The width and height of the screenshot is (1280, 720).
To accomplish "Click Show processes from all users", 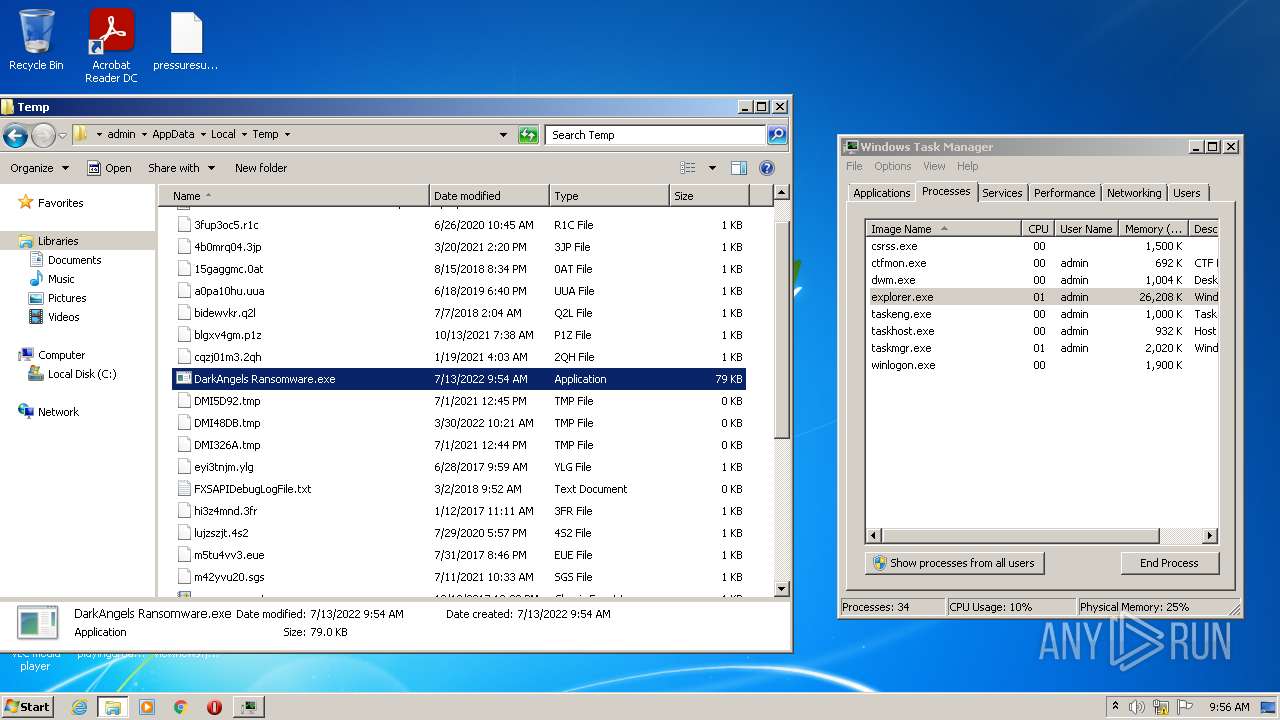I will coord(954,563).
